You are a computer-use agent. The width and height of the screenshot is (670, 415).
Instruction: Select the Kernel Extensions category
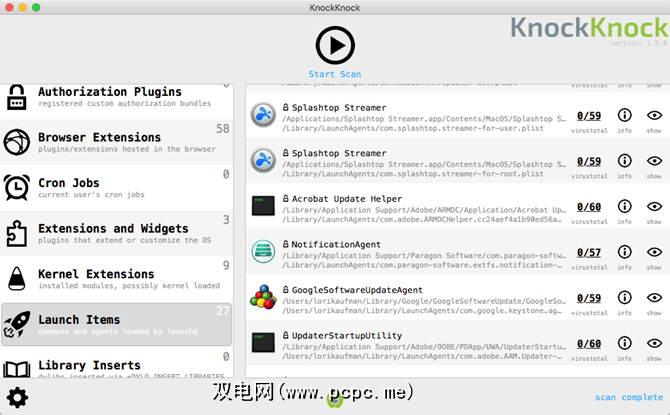[x=117, y=279]
